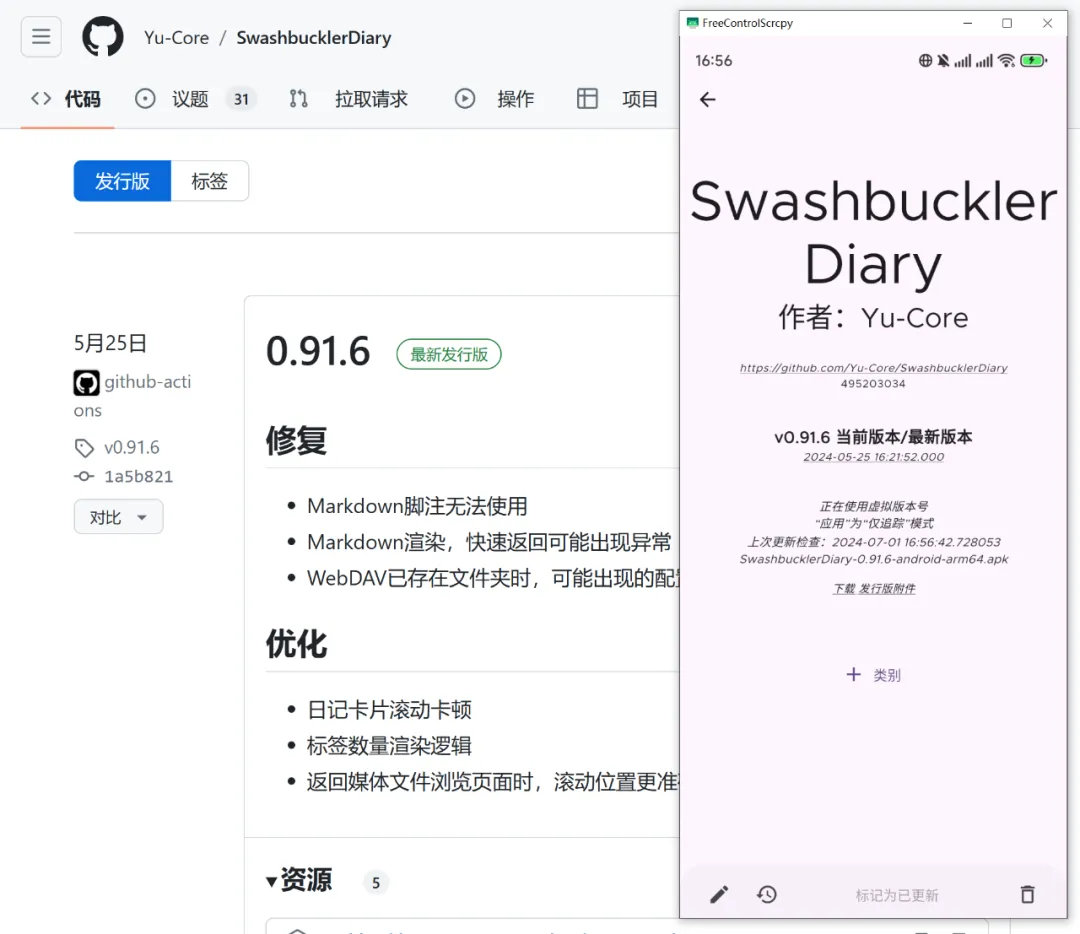
Task: Select the 标签 button
Action: [x=209, y=181]
